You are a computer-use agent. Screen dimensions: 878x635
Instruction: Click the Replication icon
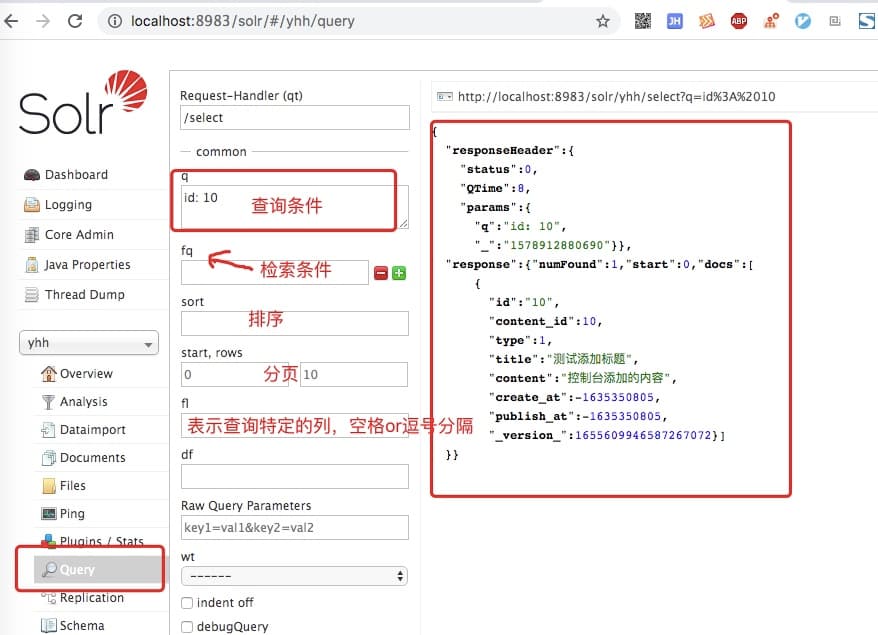pos(49,597)
